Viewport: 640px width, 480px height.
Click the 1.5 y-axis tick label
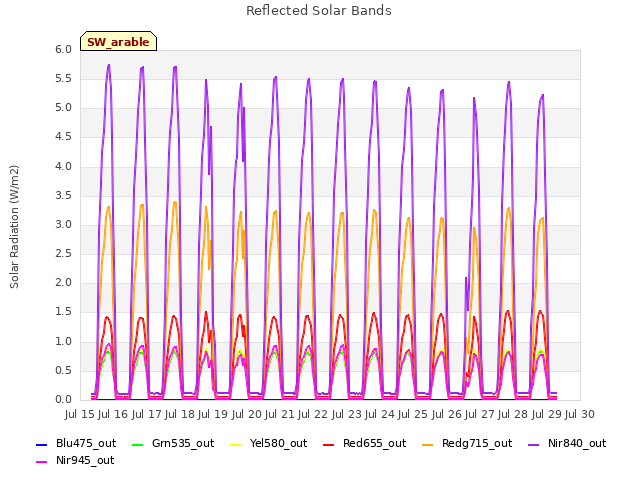[63, 312]
